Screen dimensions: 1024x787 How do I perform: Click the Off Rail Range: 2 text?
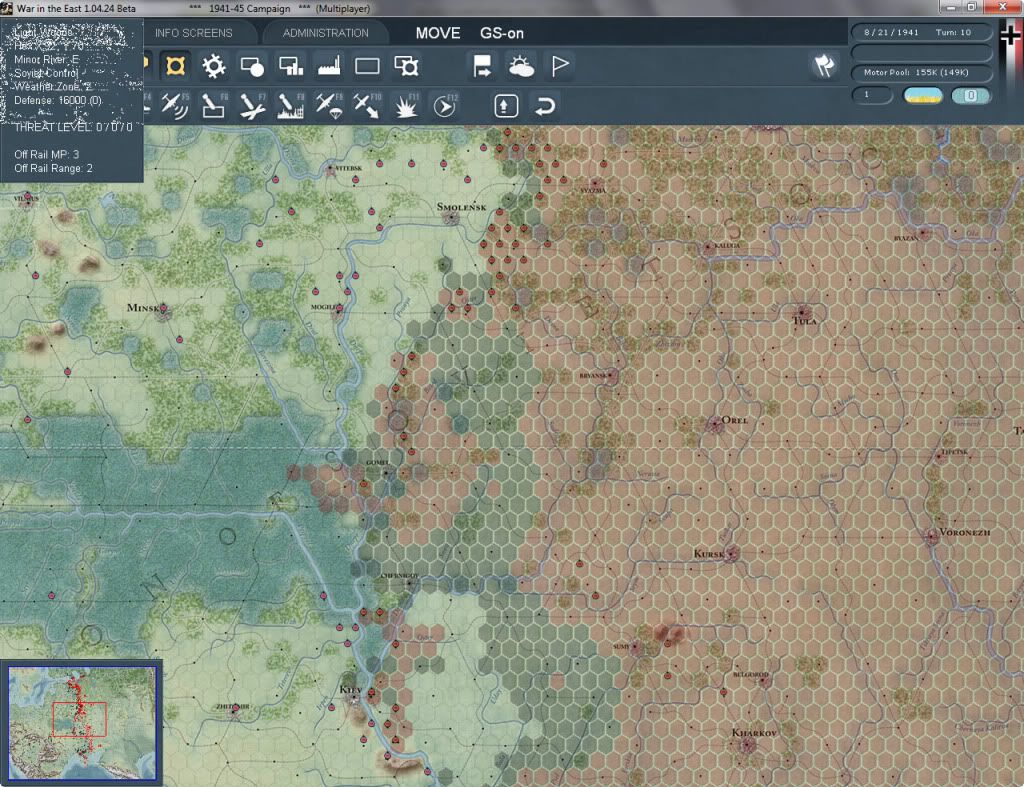53,168
